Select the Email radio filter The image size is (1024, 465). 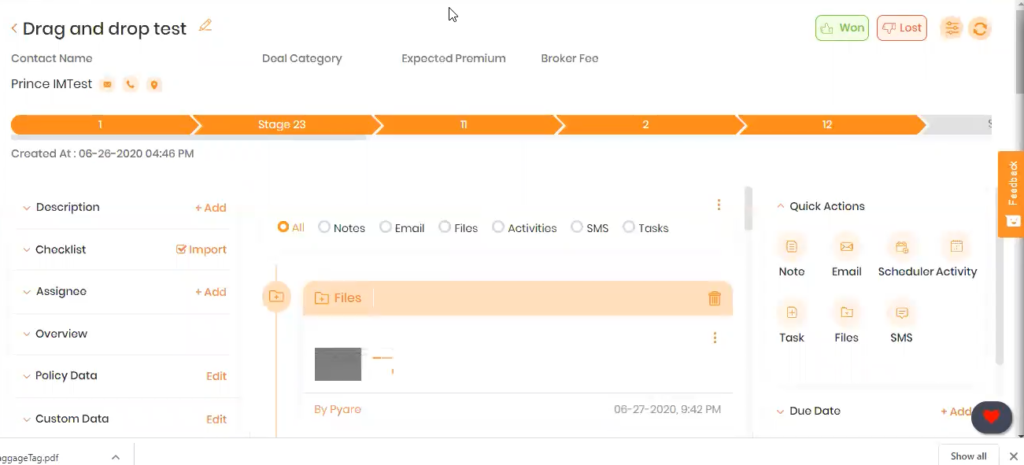coord(385,227)
